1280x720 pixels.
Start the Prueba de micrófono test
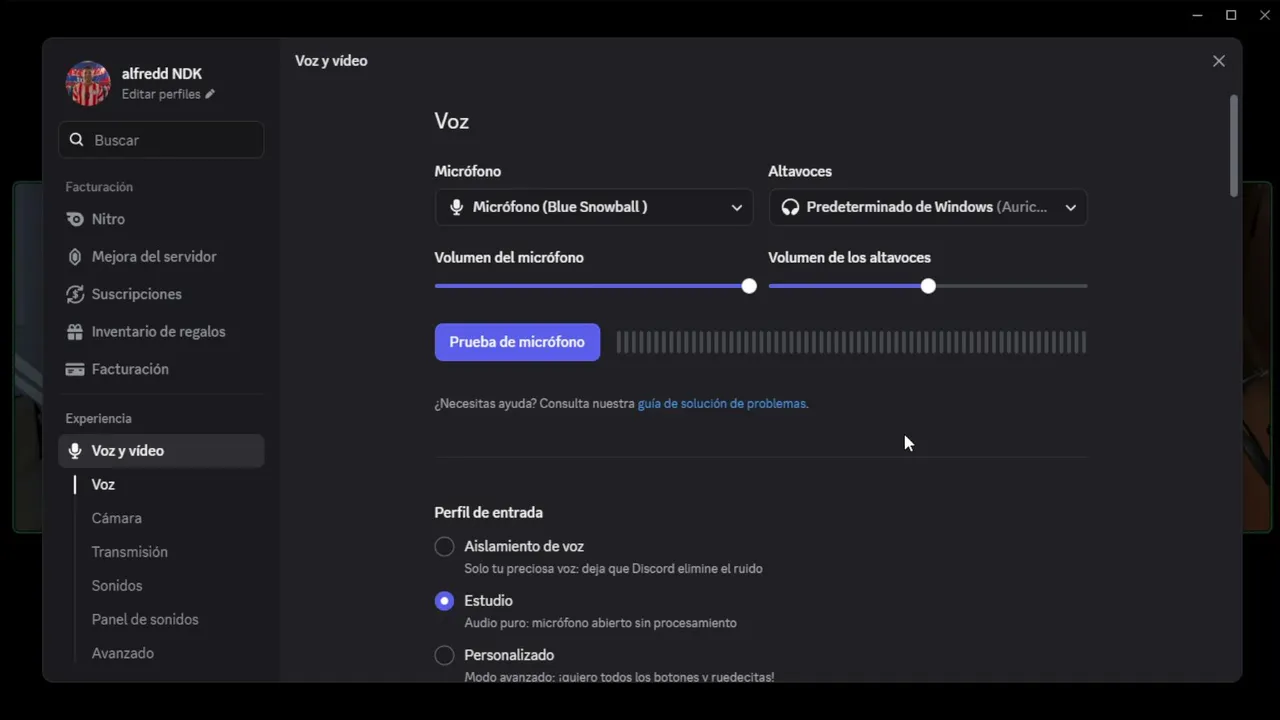coord(517,342)
